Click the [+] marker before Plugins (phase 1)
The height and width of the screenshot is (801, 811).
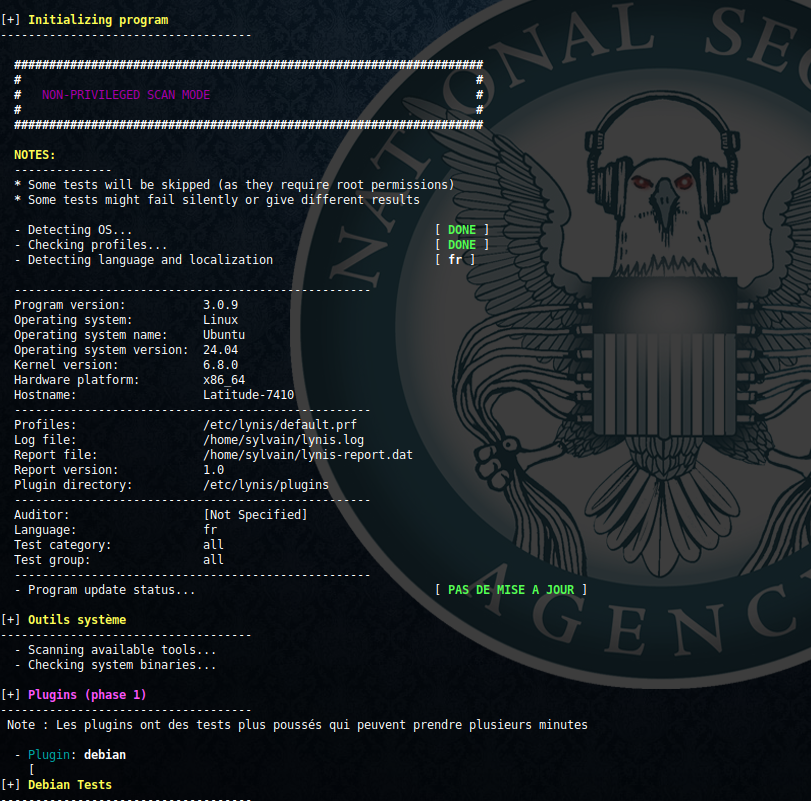tap(11, 694)
